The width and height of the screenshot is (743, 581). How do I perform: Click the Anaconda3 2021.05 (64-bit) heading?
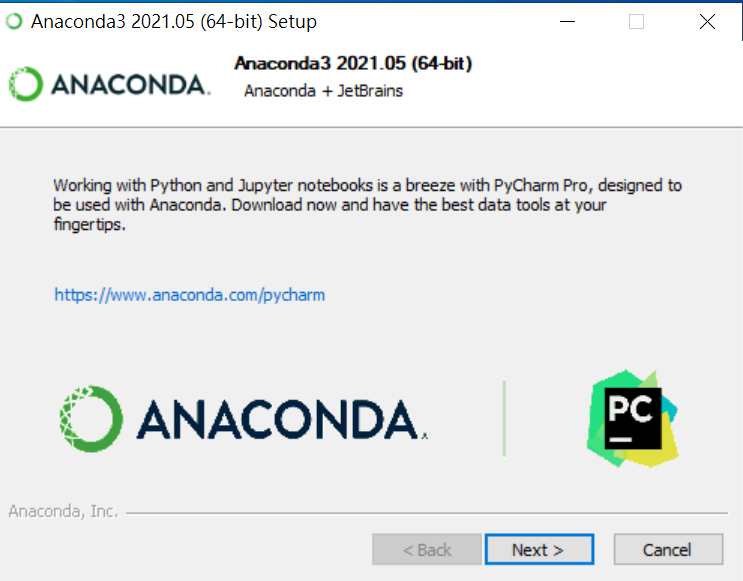[x=353, y=64]
